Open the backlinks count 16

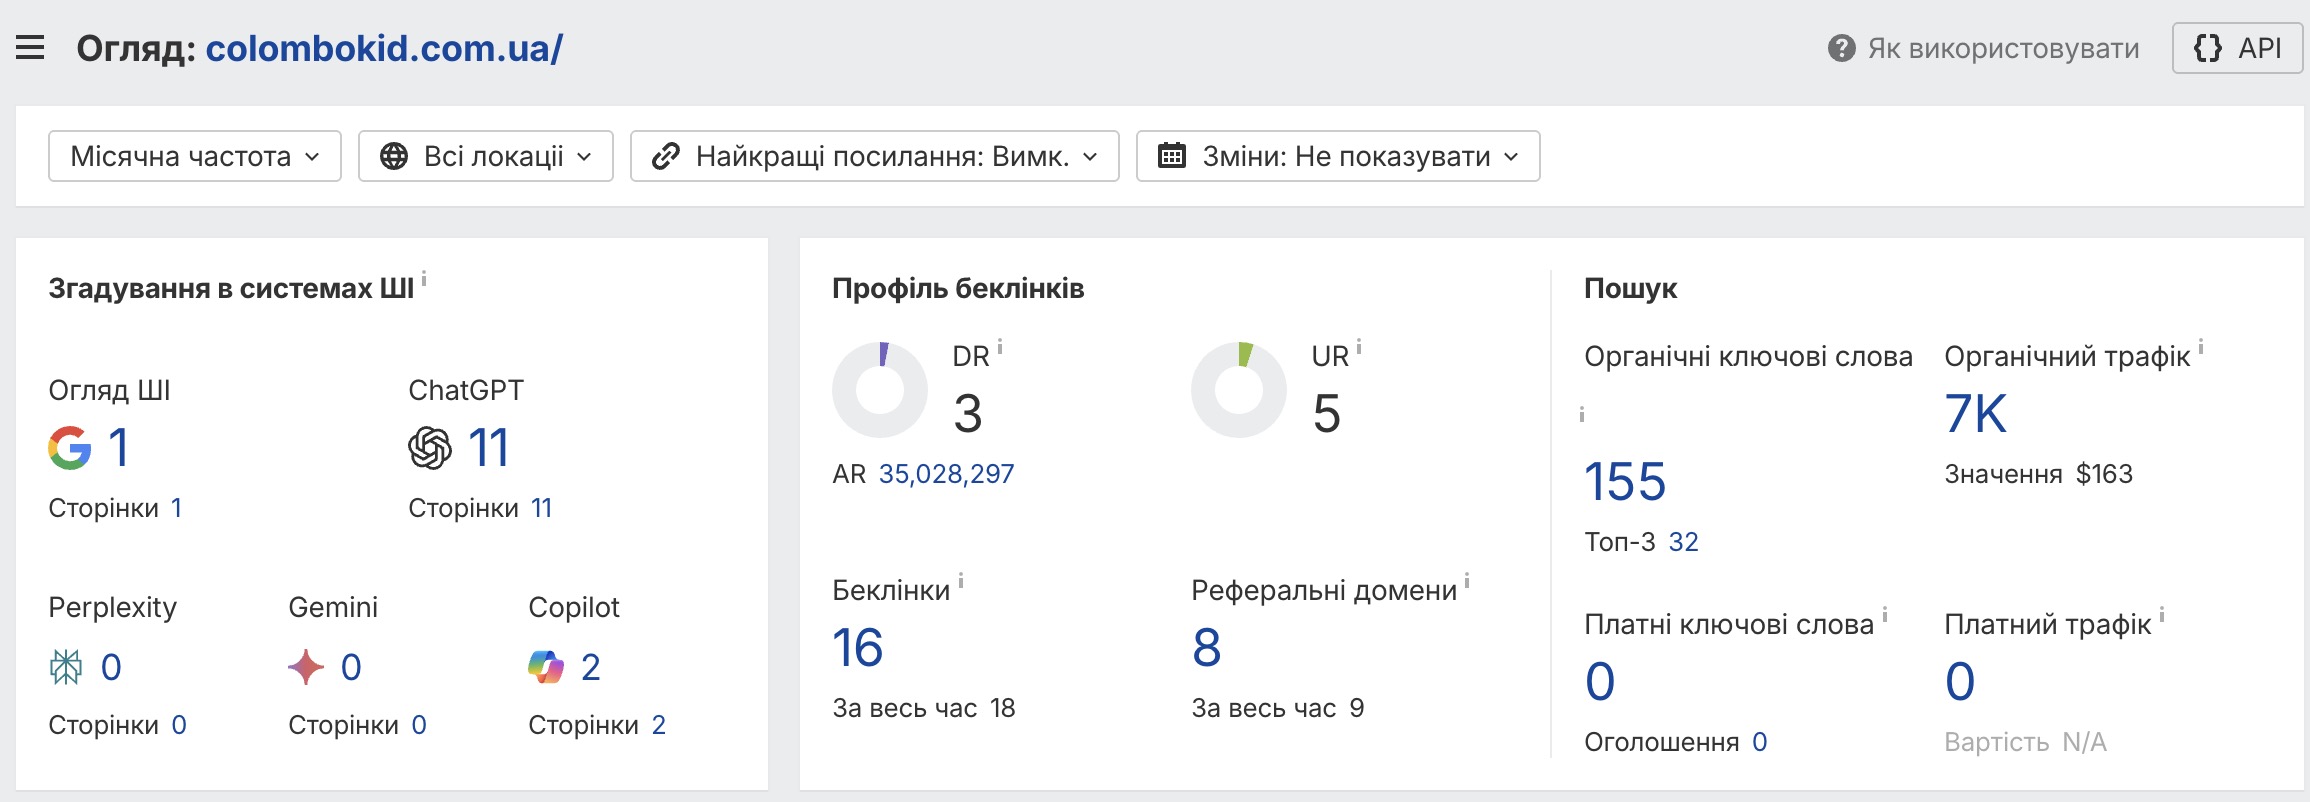click(858, 647)
